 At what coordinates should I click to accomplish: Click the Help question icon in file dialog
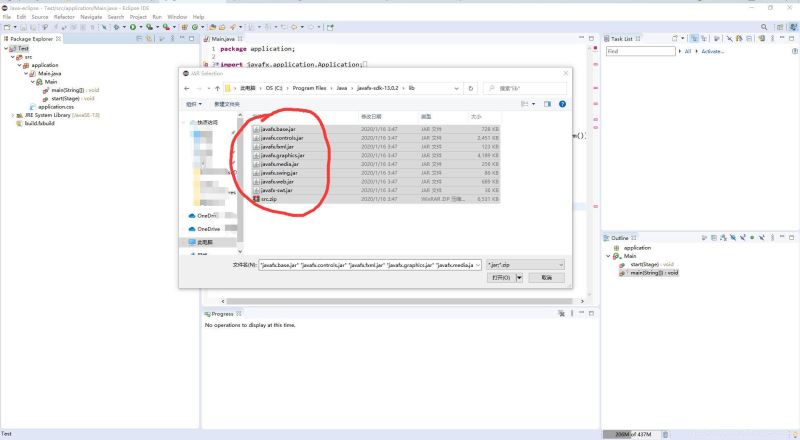coord(562,103)
